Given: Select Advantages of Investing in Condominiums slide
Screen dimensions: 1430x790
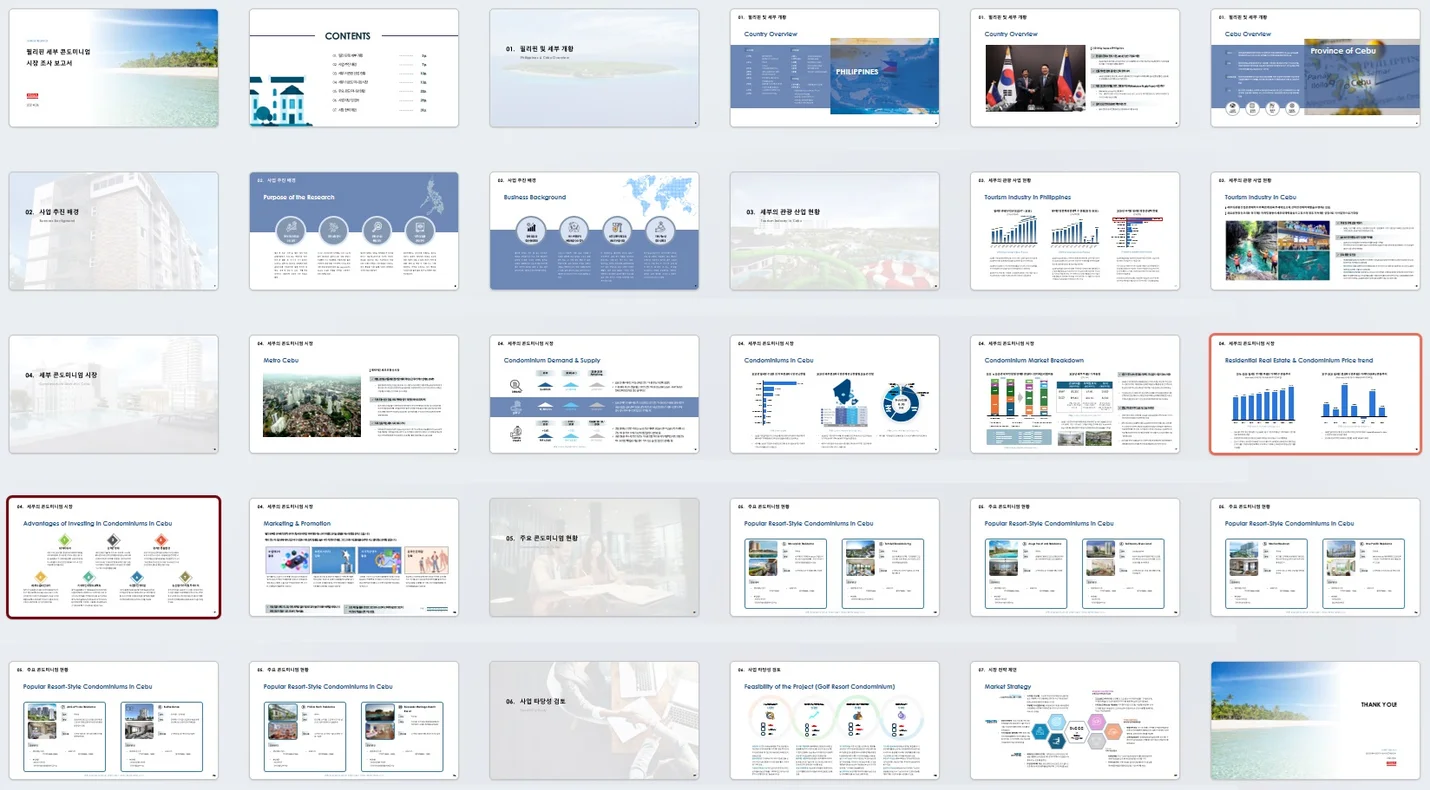Looking at the screenshot, I should (114, 557).
